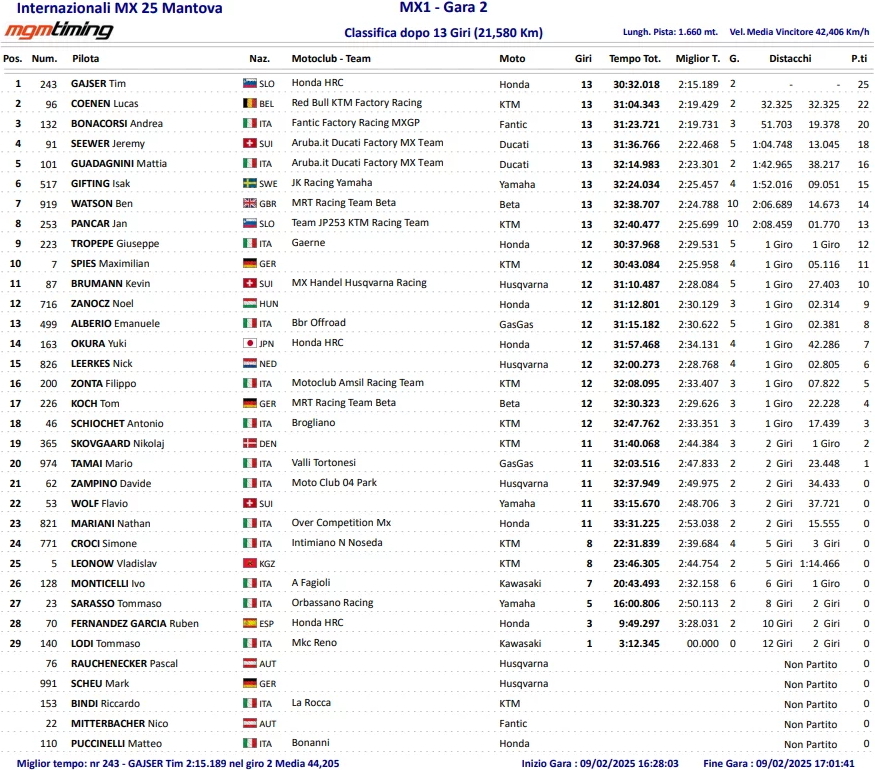This screenshot has width=875, height=770.
Task: Click Netherlands flag beside LEERKES Nick
Action: pos(249,363)
